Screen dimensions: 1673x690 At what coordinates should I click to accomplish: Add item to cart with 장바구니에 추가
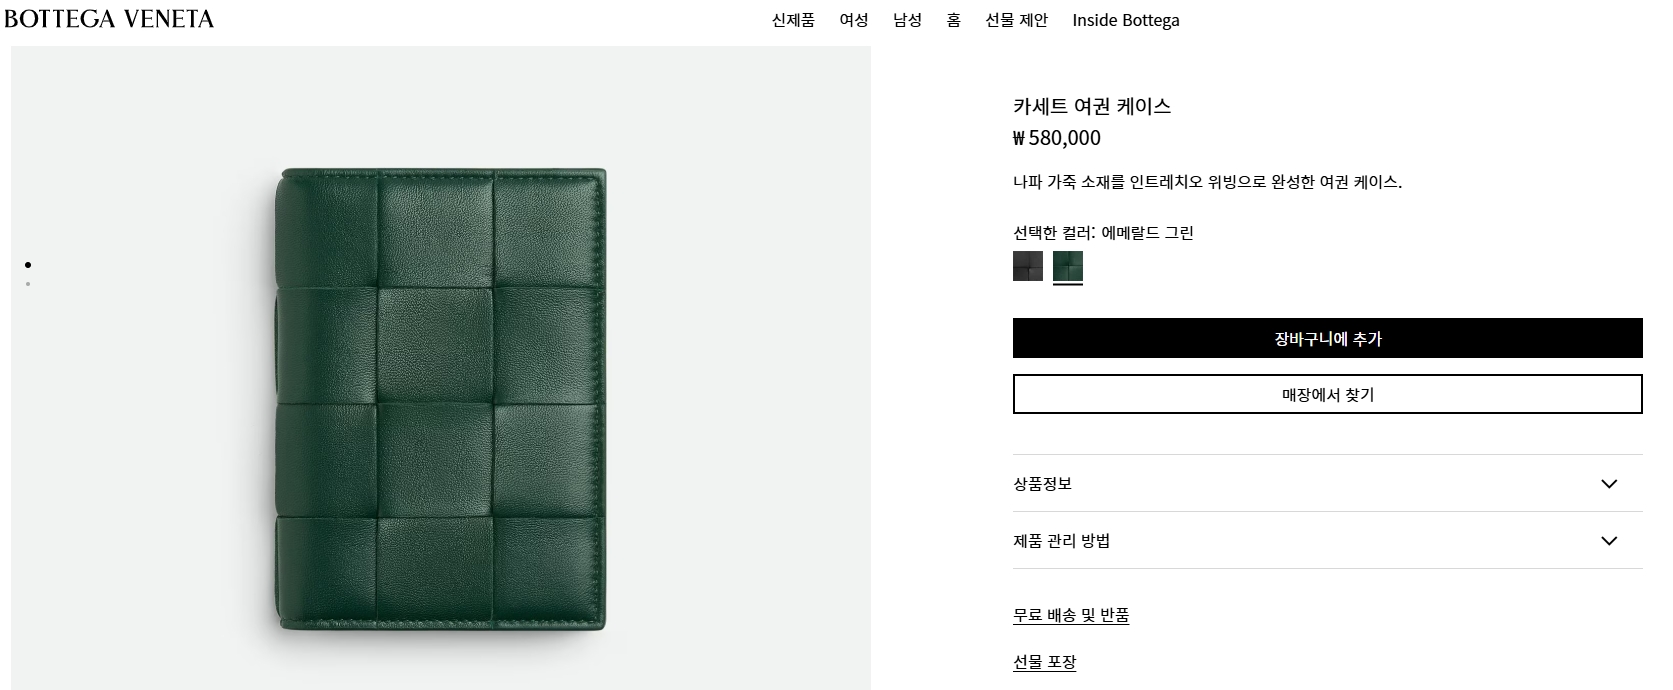[1328, 338]
